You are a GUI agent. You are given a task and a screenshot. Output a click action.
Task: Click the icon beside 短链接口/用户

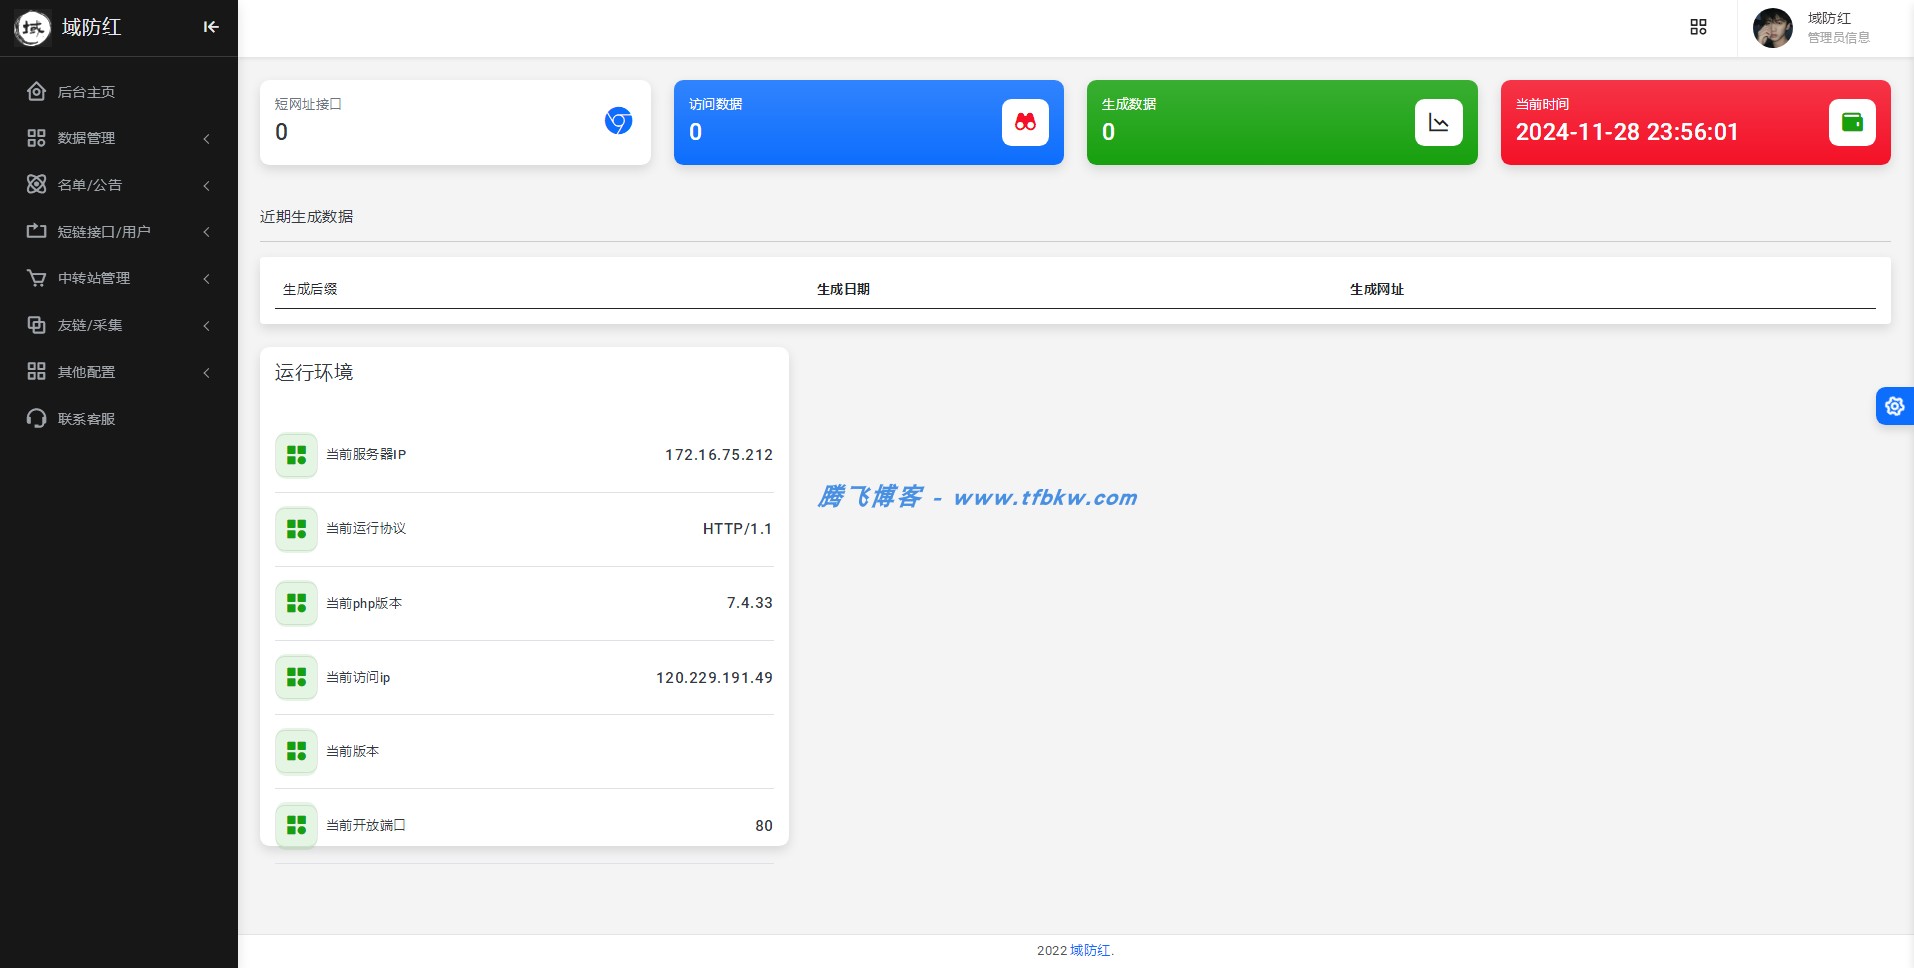[36, 231]
